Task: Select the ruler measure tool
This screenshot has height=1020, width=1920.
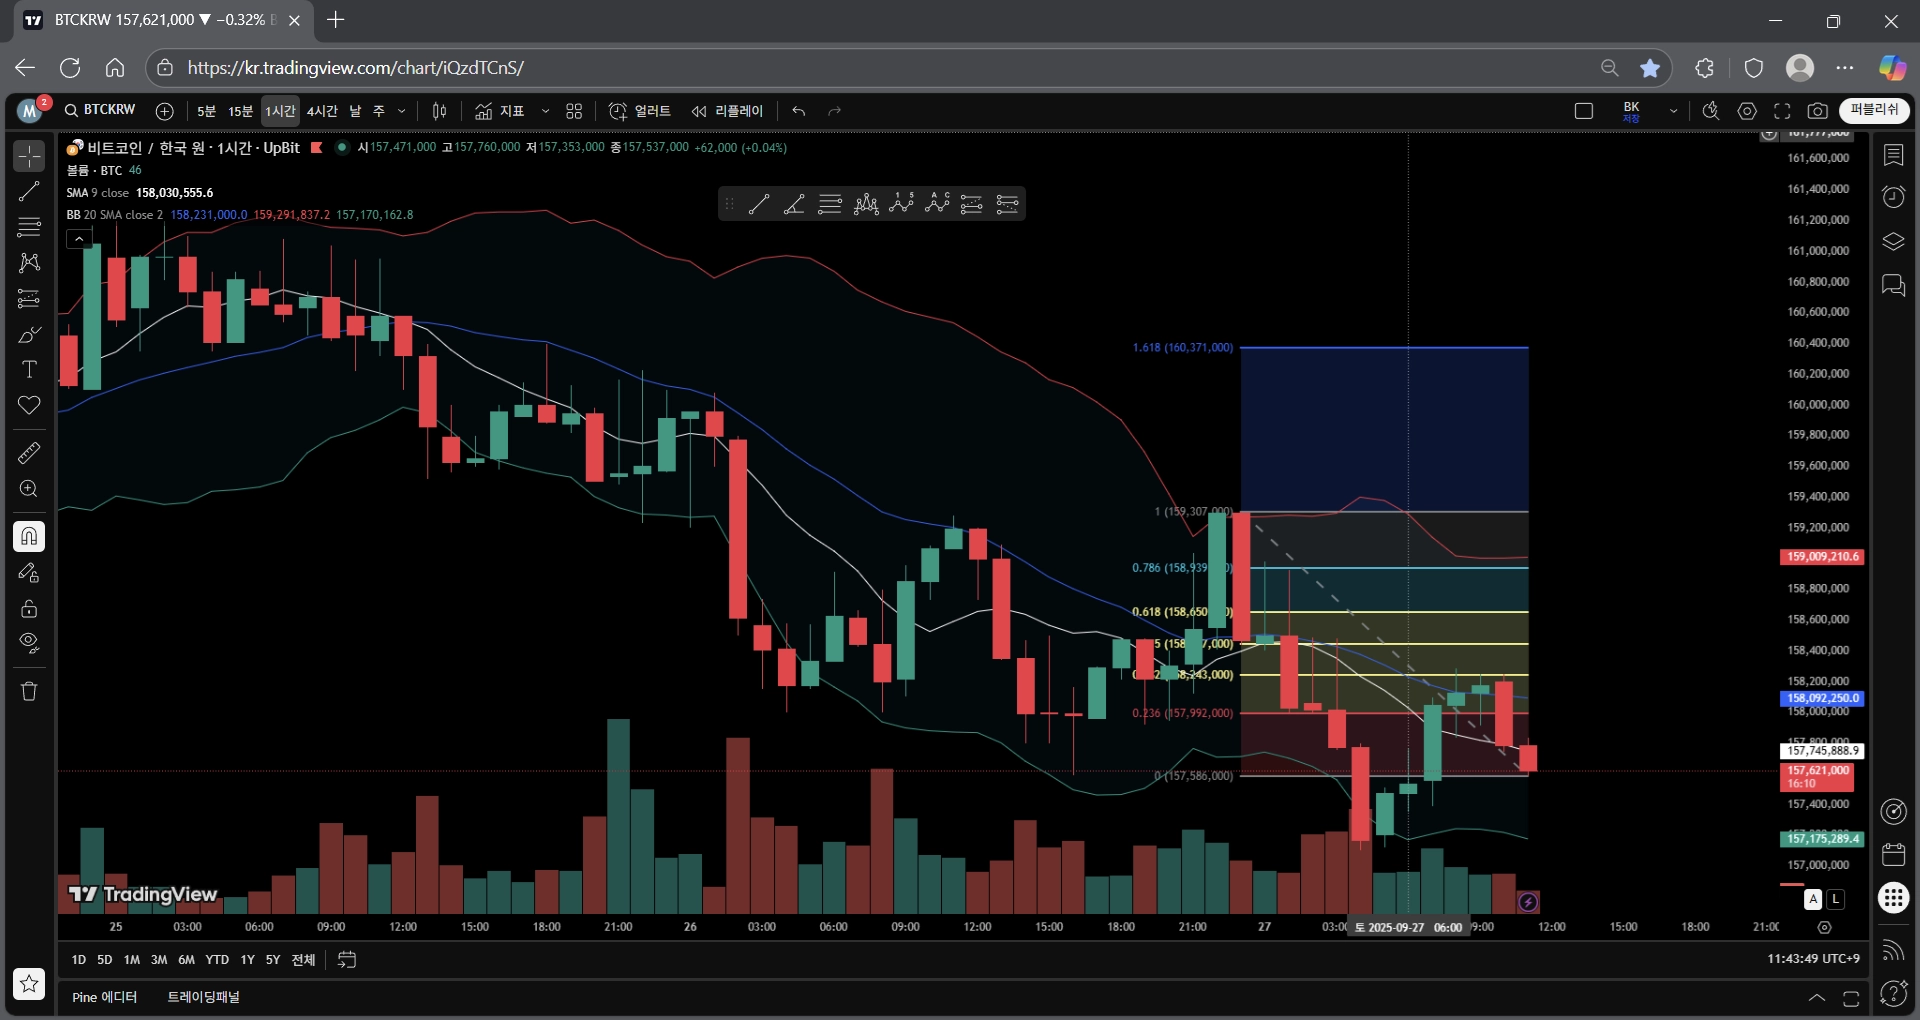Action: tap(29, 453)
